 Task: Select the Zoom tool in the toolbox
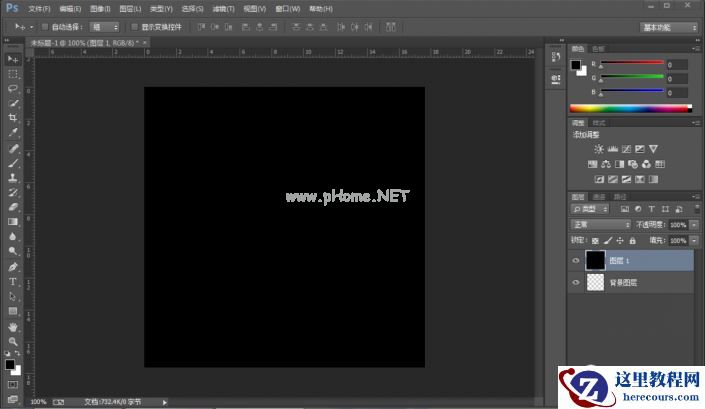pos(13,342)
